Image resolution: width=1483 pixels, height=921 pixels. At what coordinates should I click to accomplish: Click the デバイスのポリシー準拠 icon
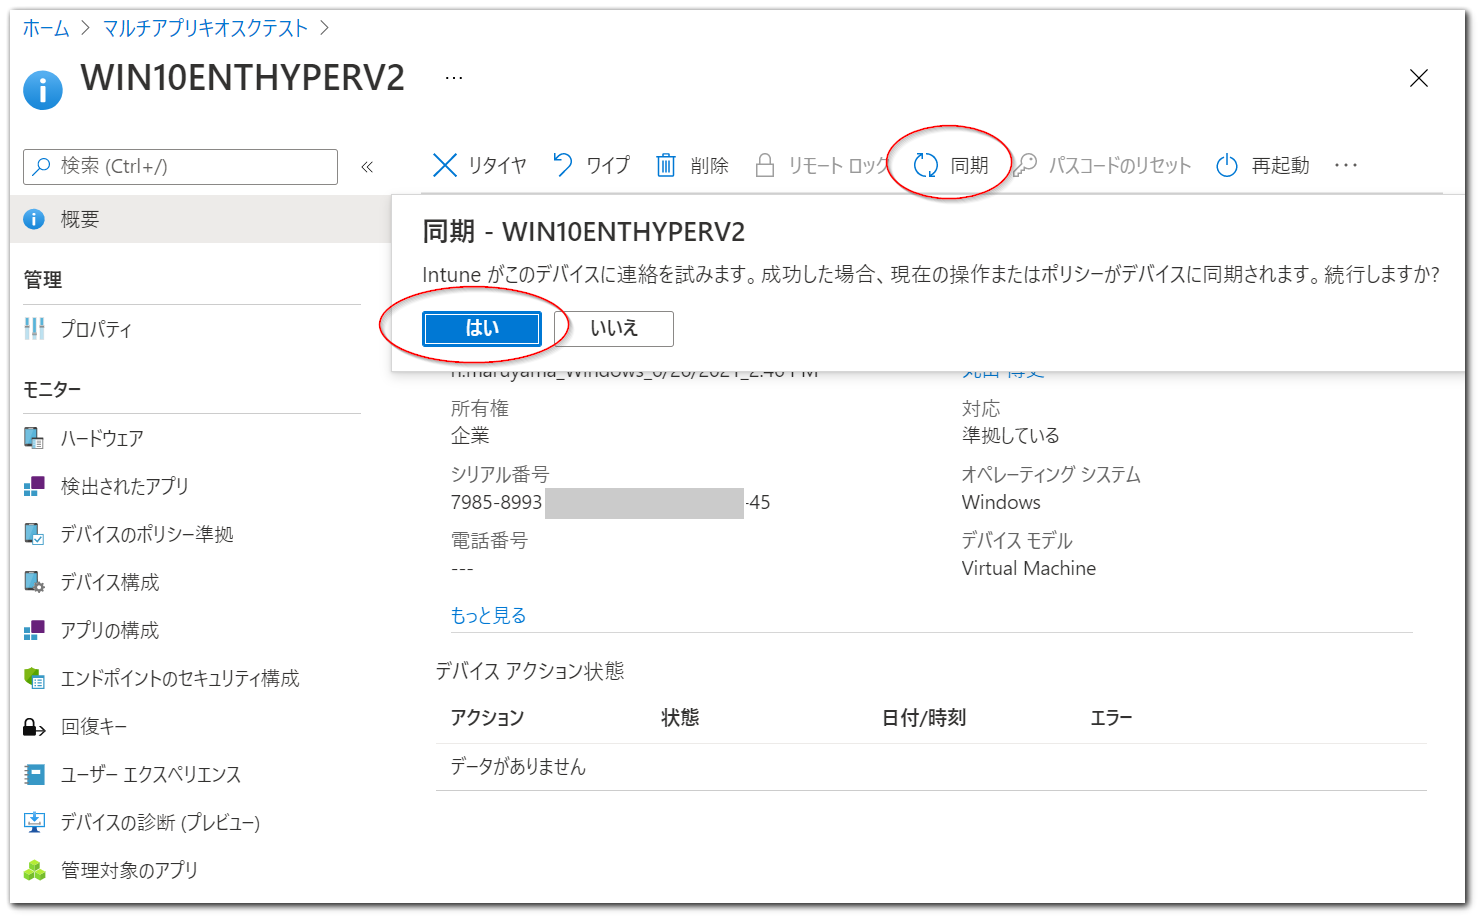click(34, 534)
